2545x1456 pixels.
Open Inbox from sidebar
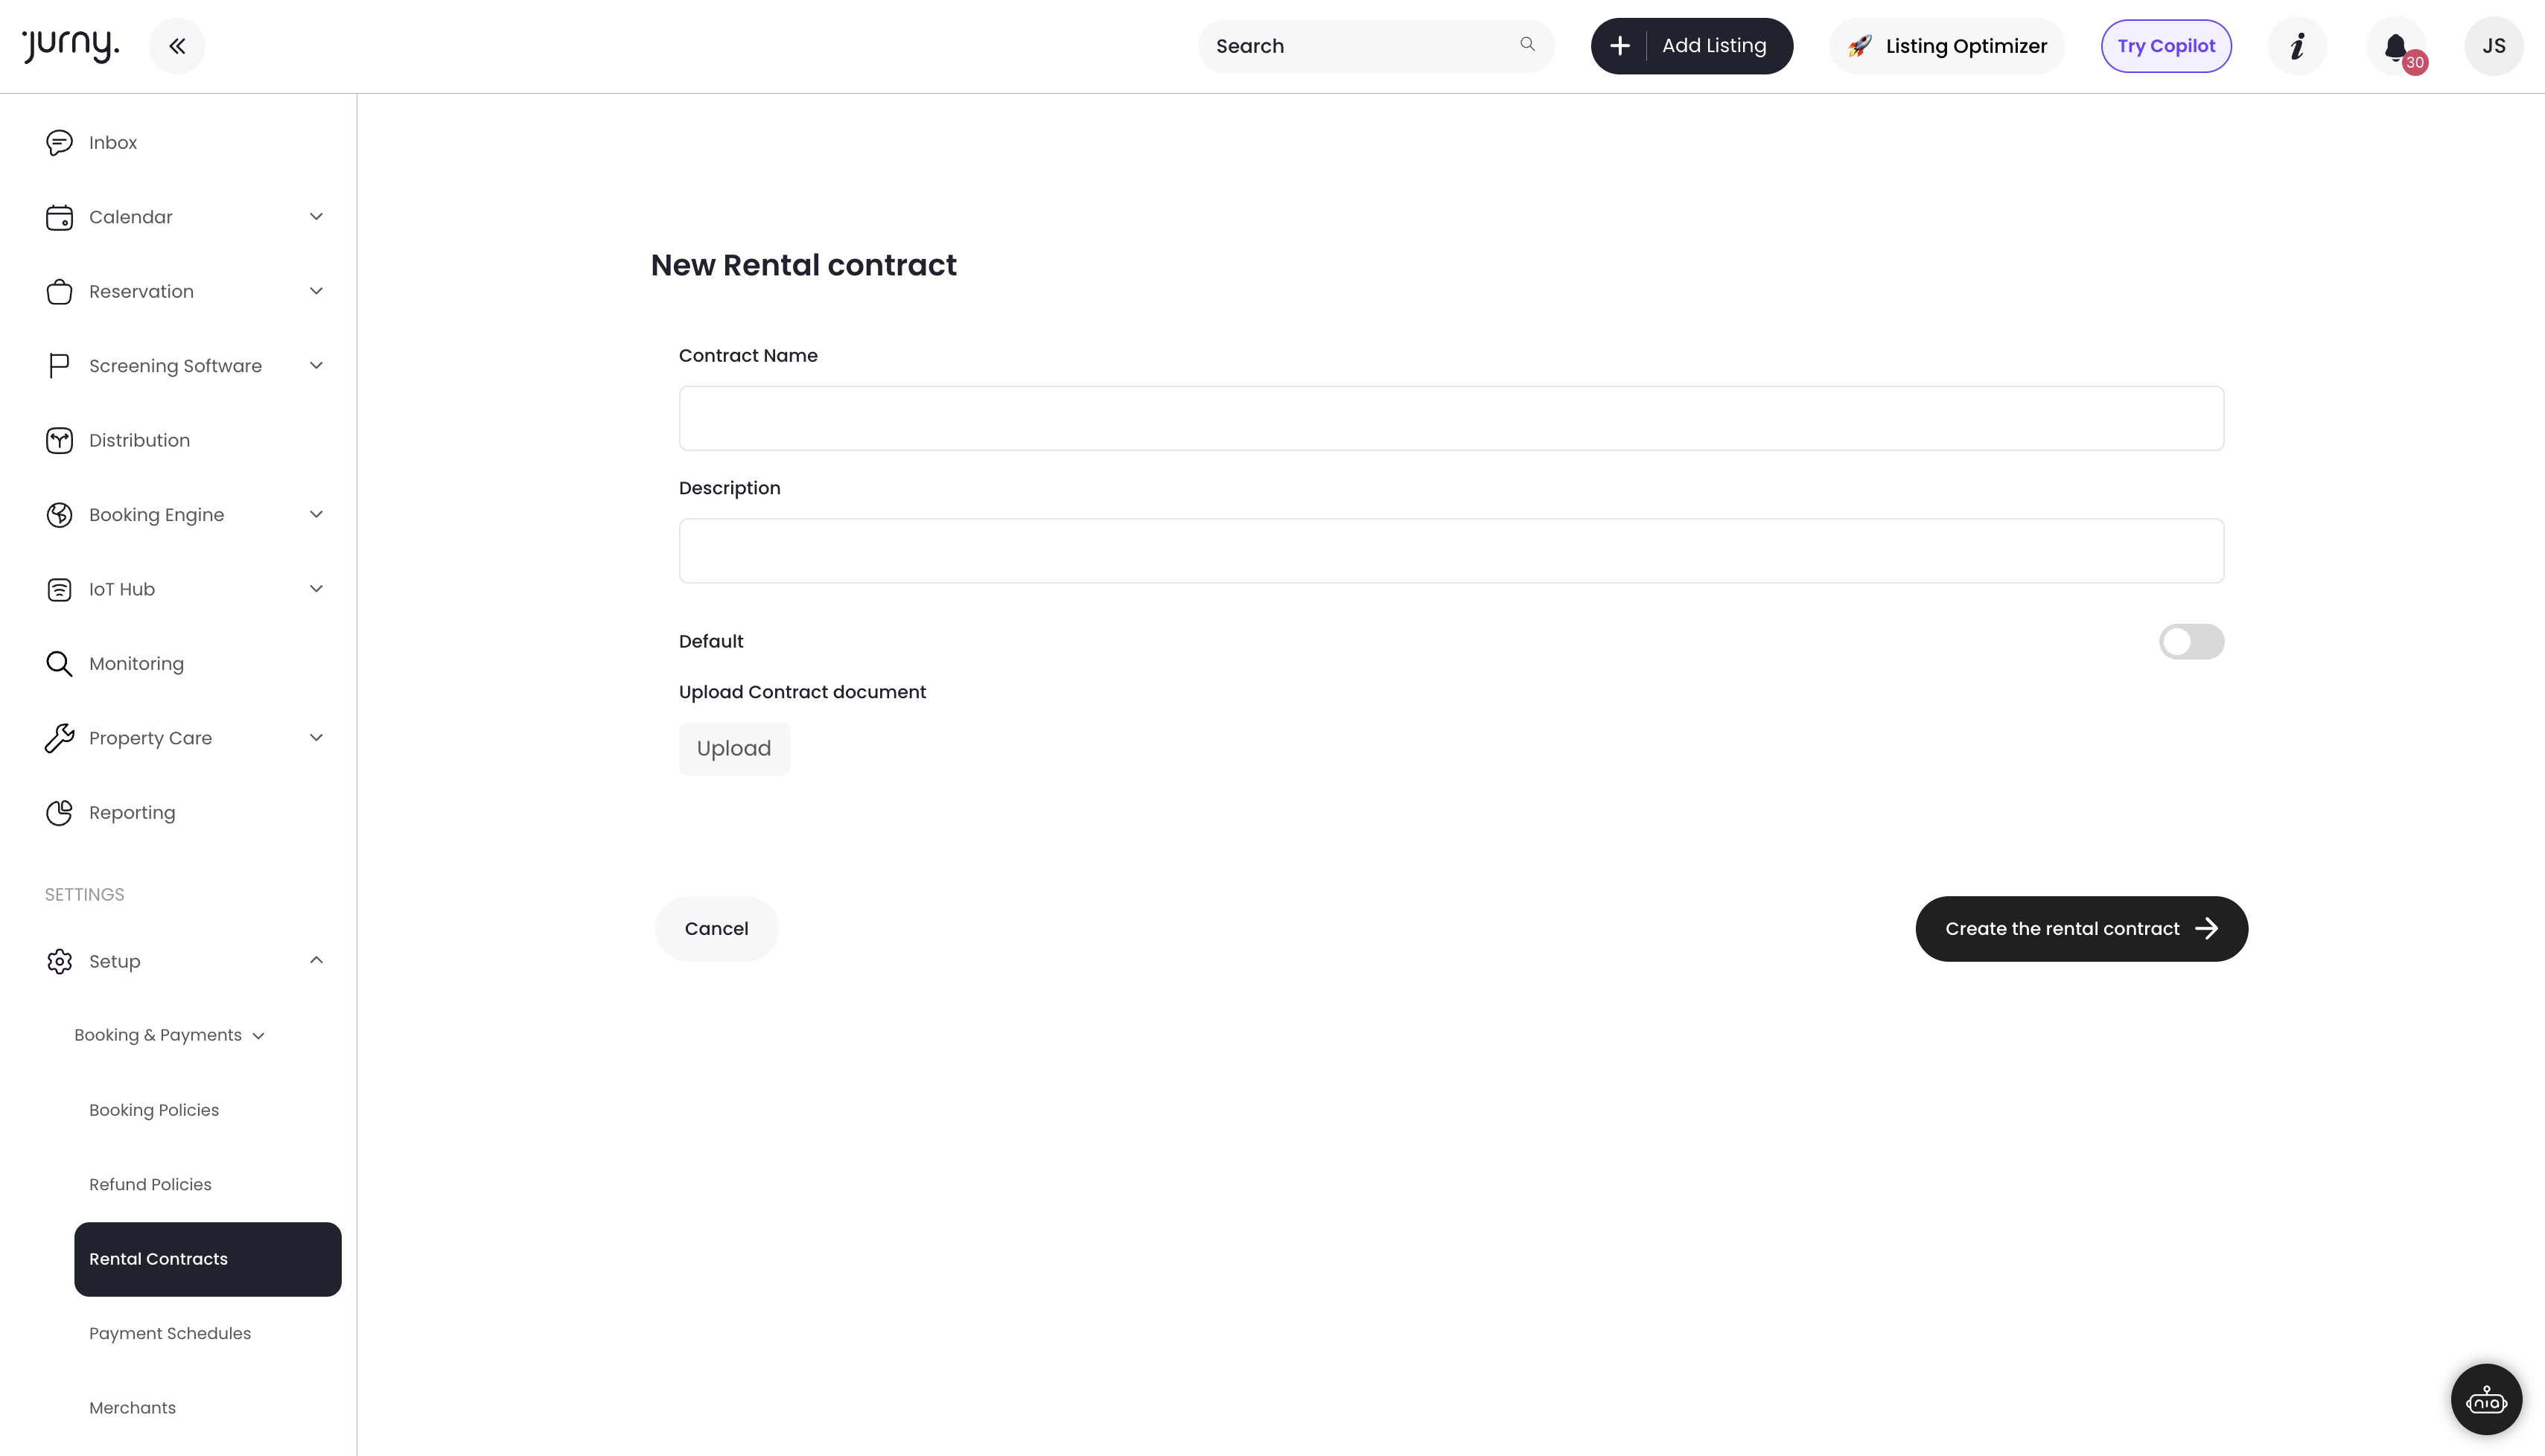[113, 143]
